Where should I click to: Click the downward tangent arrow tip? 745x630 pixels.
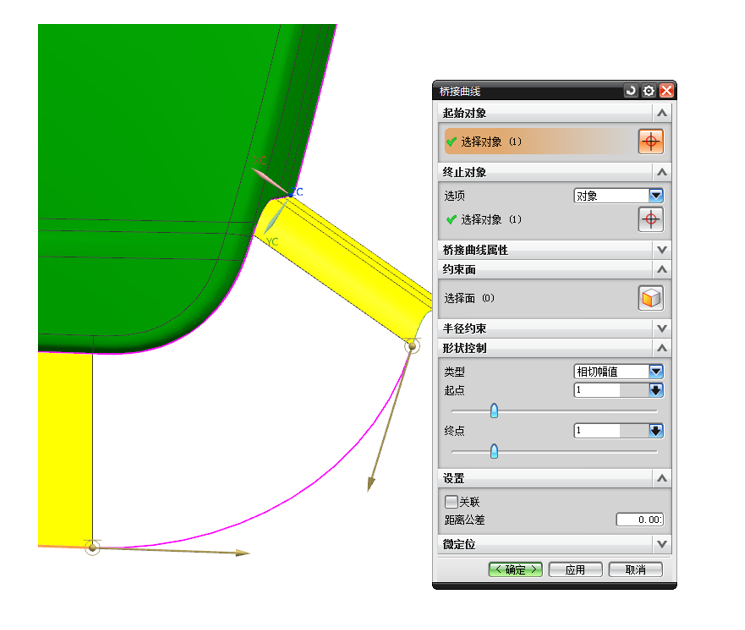(x=371, y=486)
